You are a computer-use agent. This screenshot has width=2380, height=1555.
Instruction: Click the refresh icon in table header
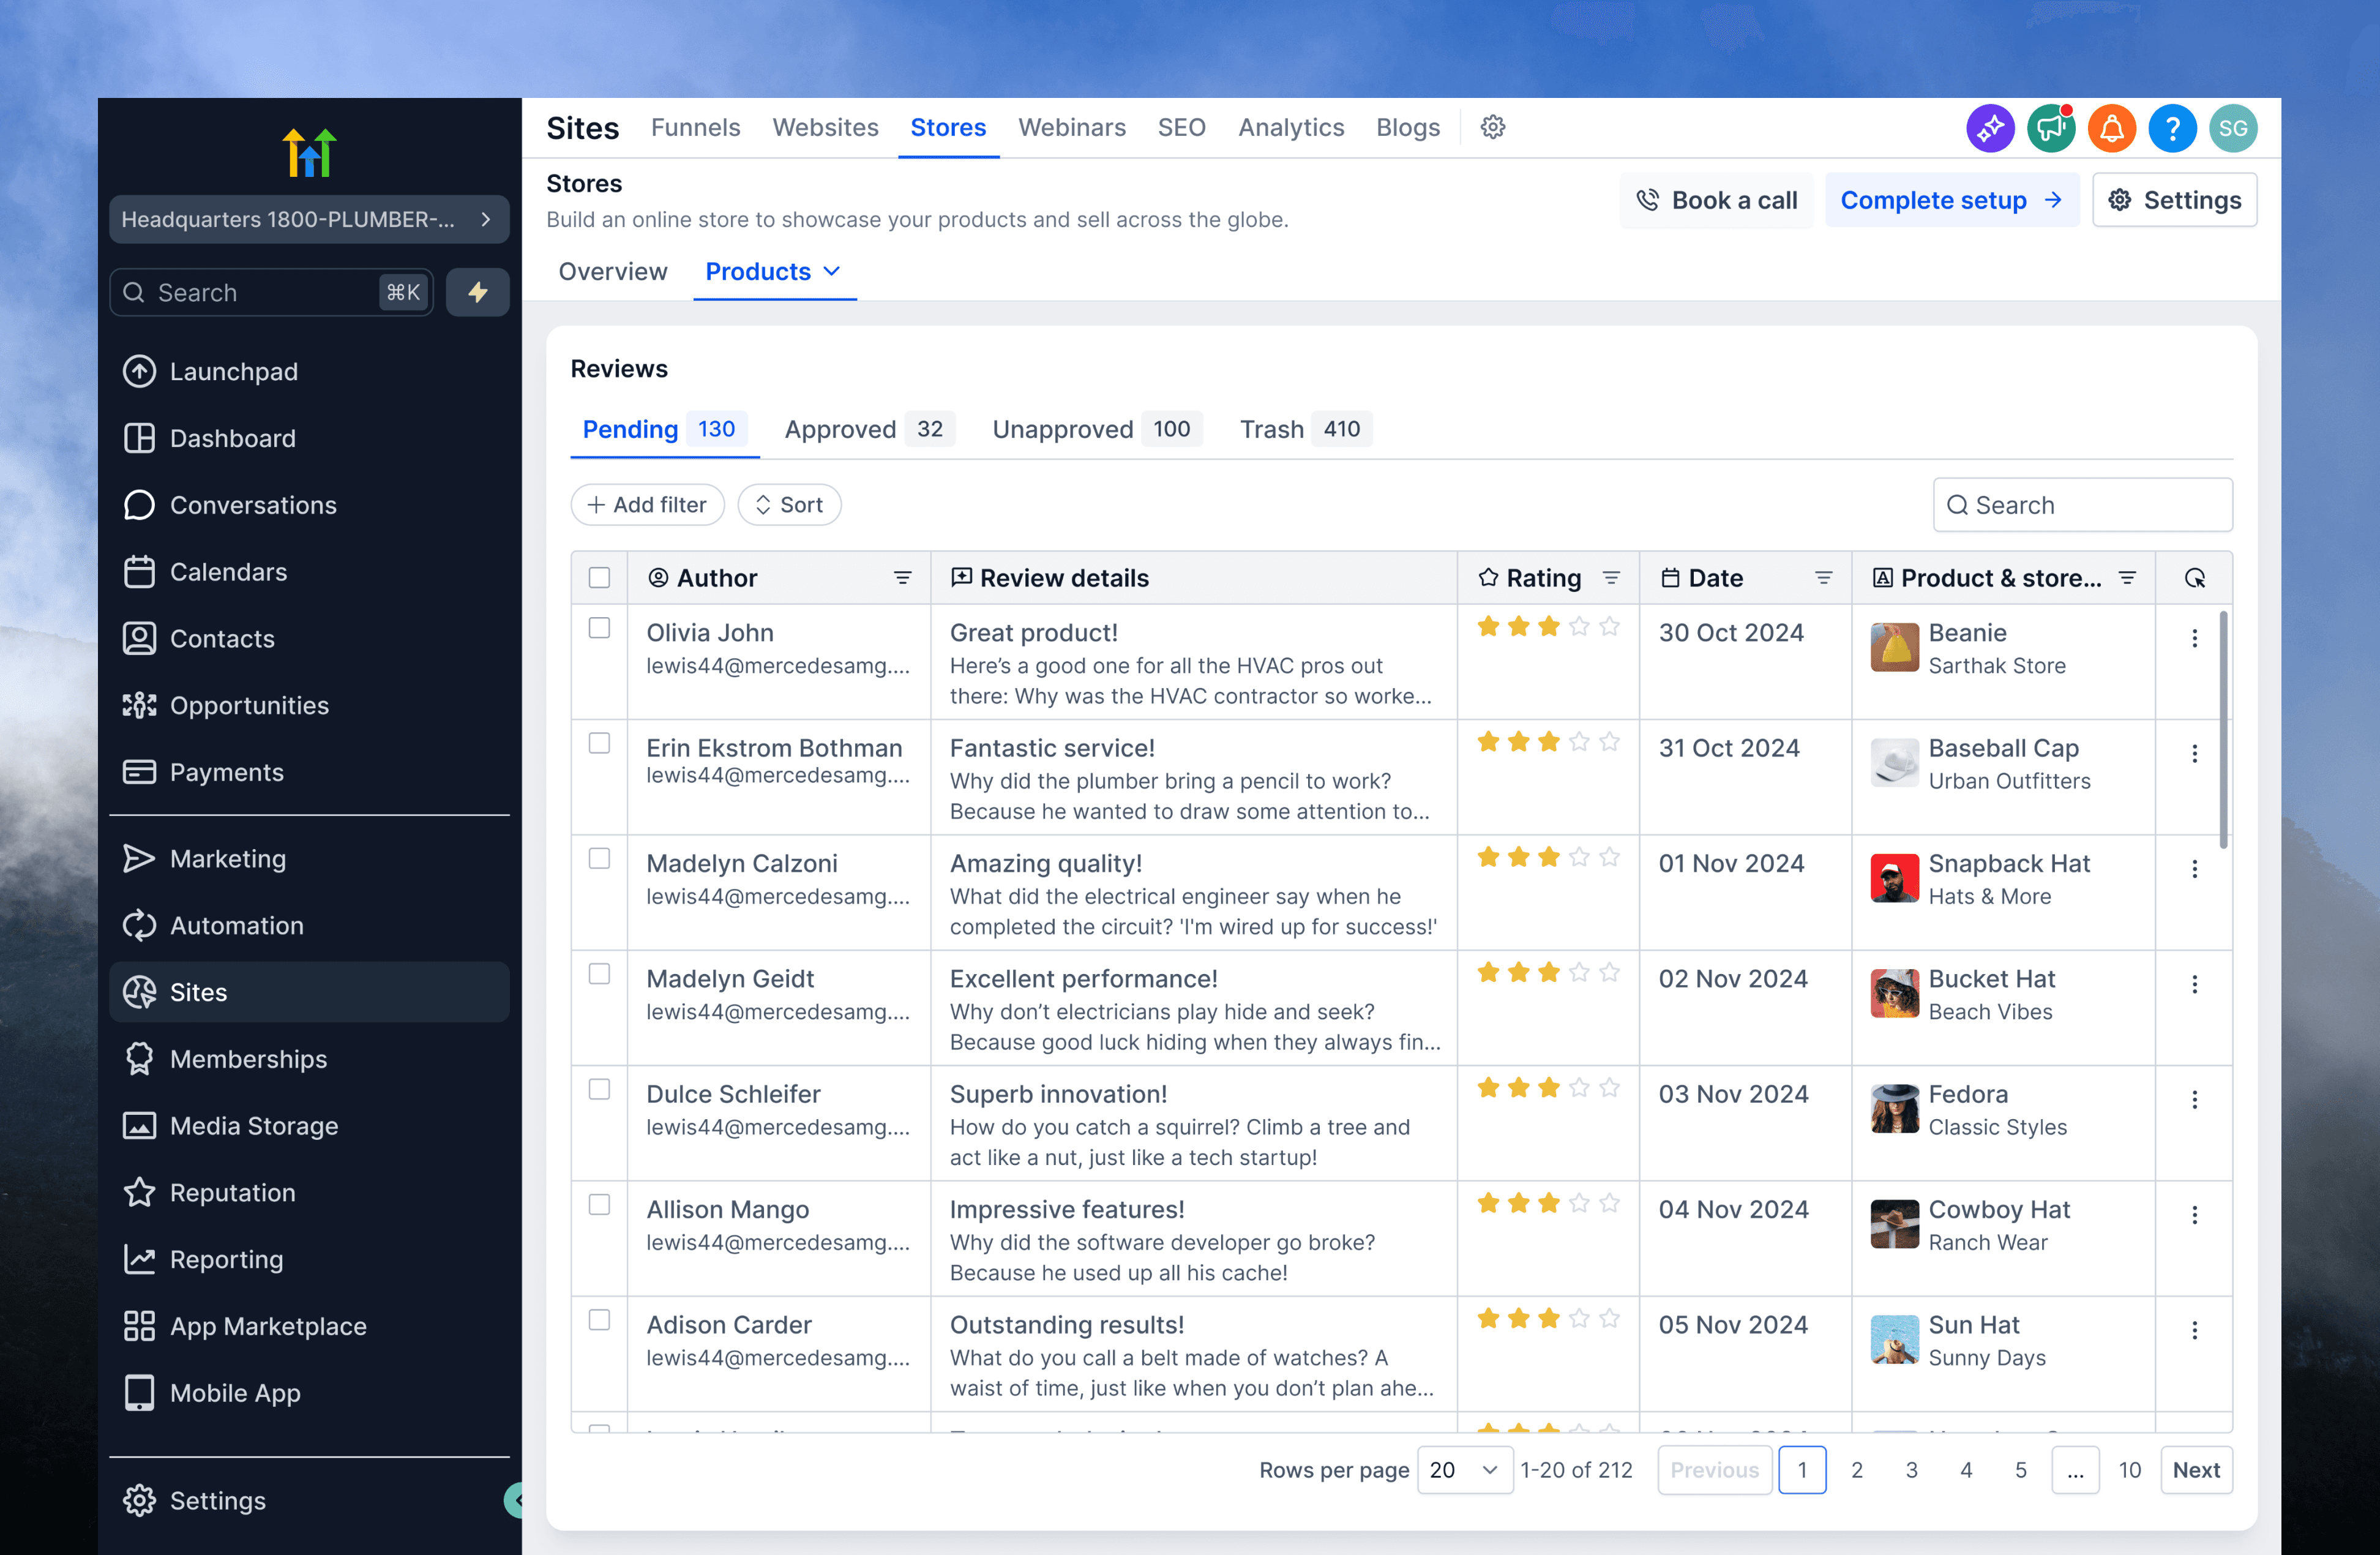[x=2194, y=578]
